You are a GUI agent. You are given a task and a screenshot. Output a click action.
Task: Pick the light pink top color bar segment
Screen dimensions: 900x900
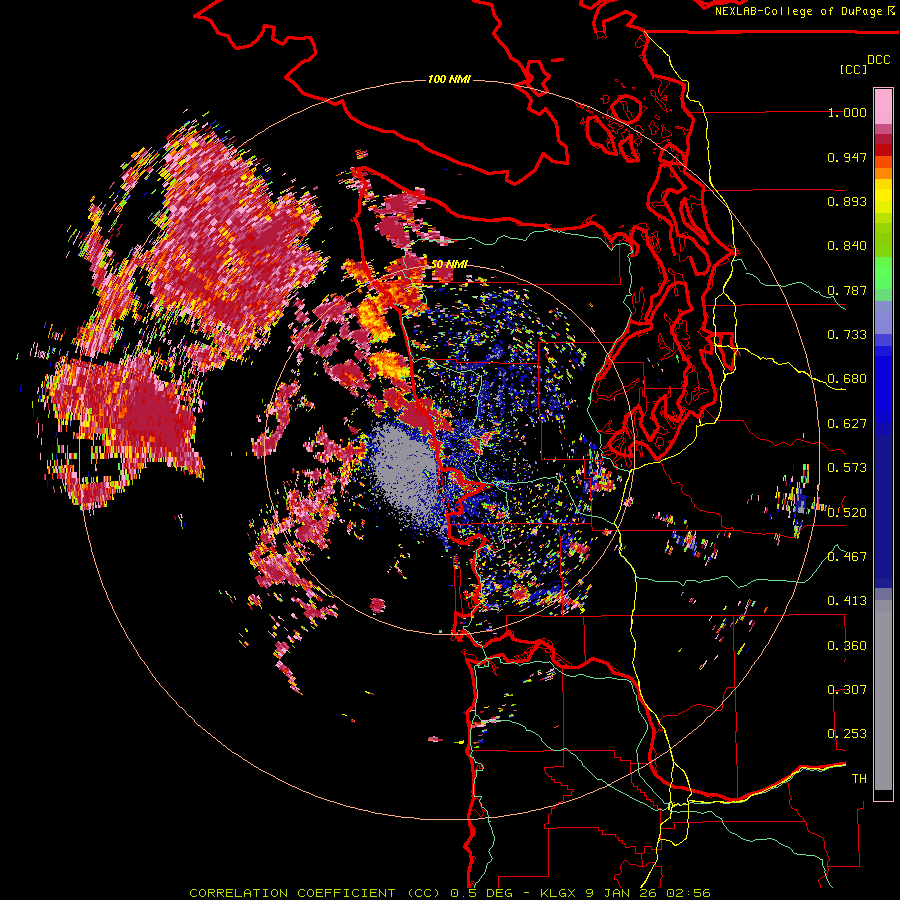pyautogui.click(x=883, y=107)
